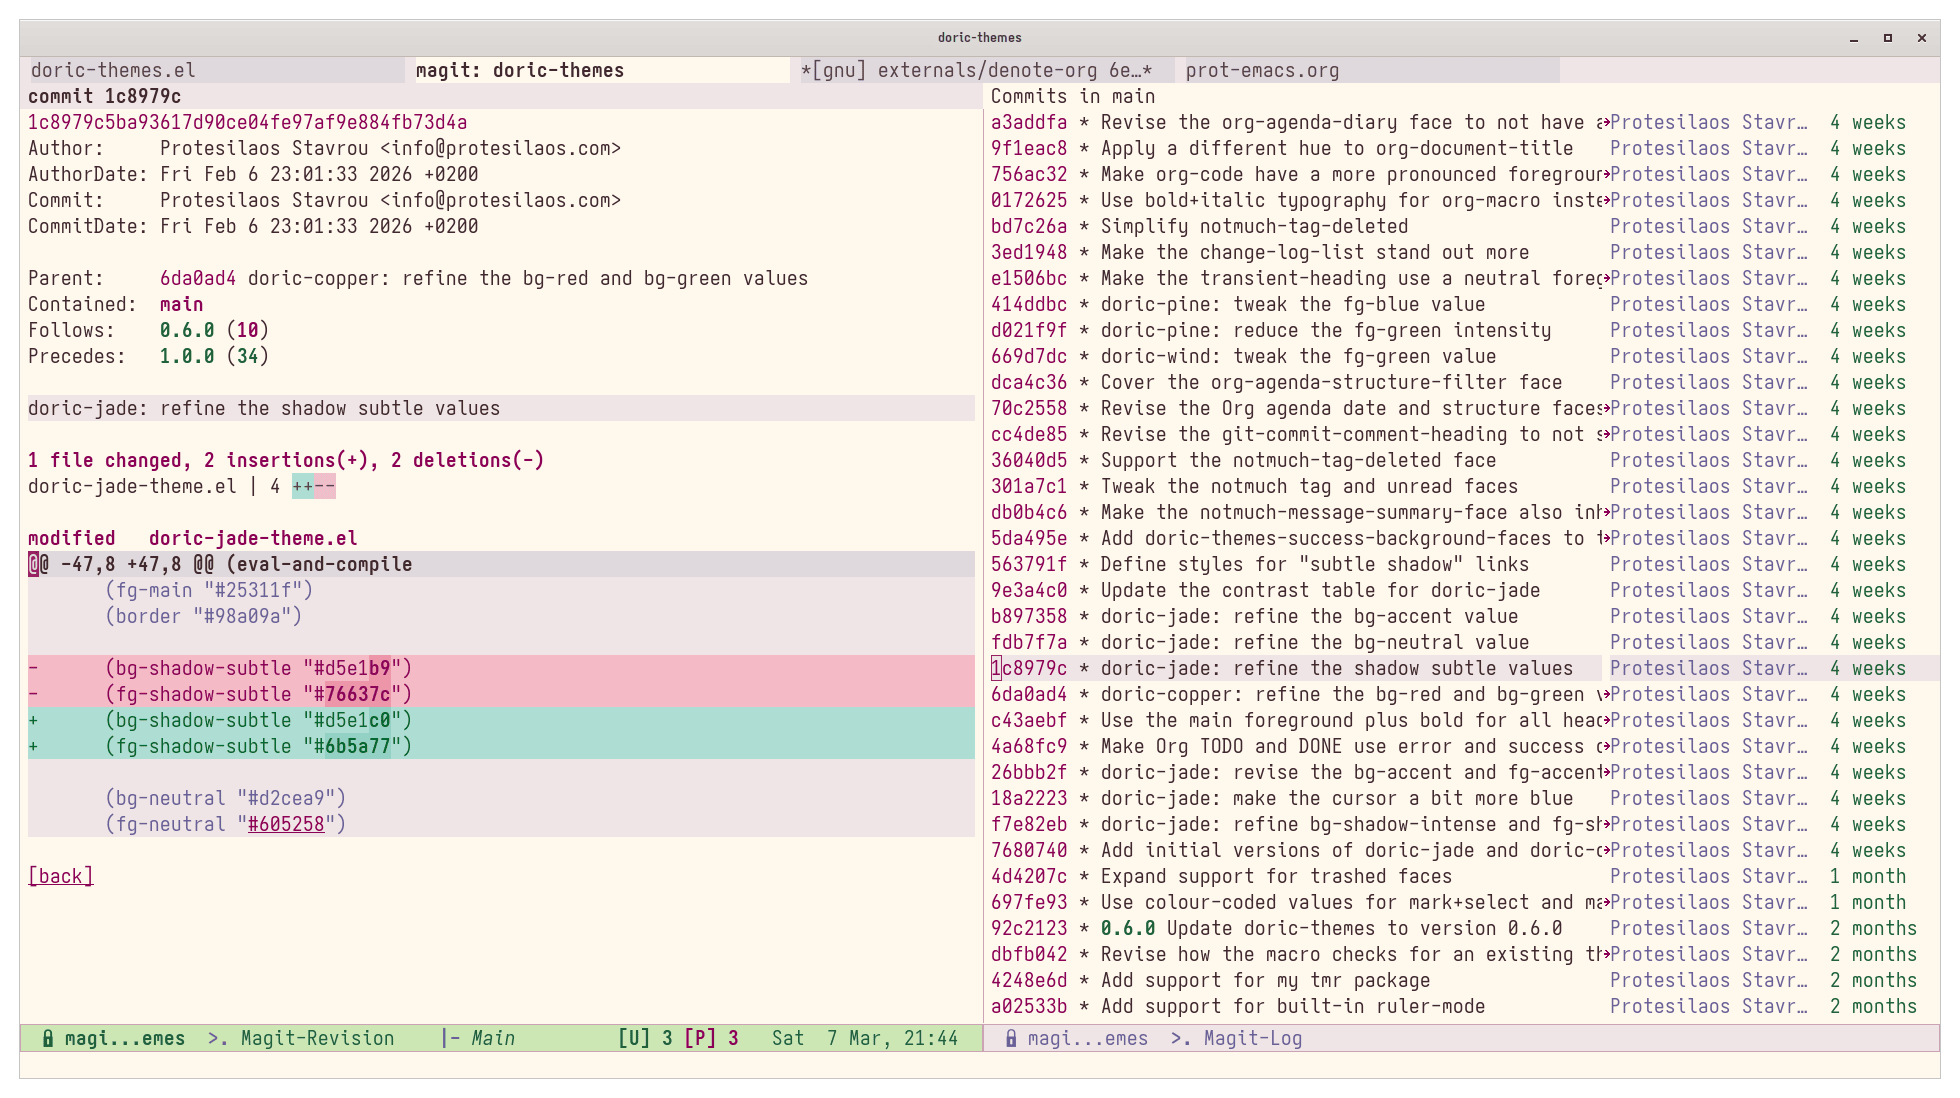The image size is (1960, 1098).
Task: Open parent commit 6da0ad4 link
Action: pos(198,278)
